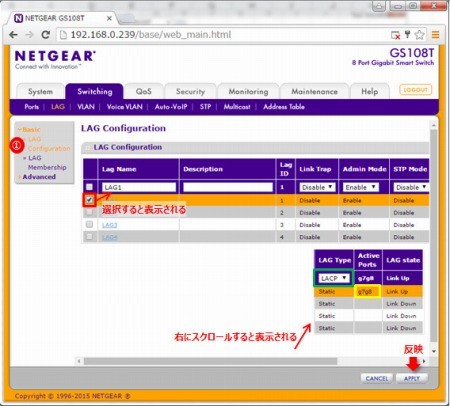Open the Help tab
Screen dimensions: 450x406
pyautogui.click(x=370, y=92)
